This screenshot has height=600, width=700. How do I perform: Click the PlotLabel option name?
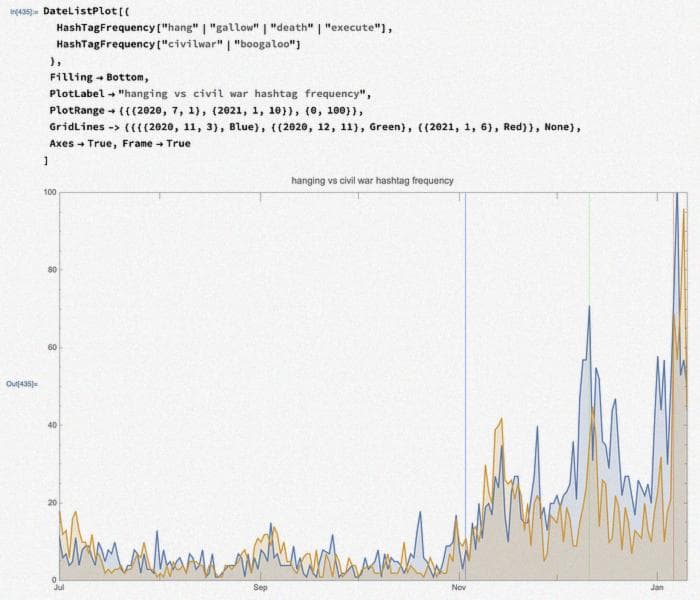(x=77, y=94)
